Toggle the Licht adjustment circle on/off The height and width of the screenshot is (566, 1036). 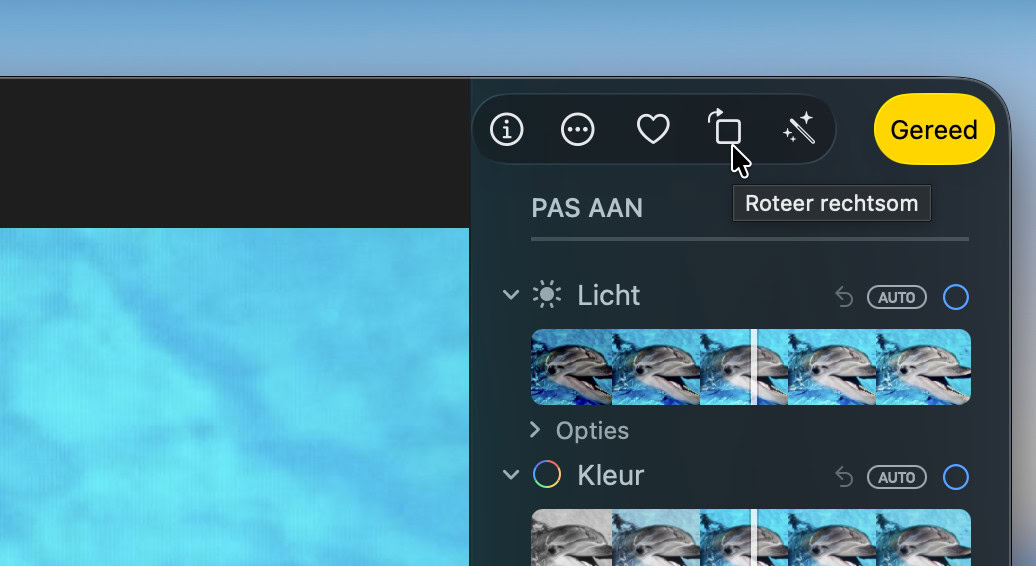pos(956,297)
